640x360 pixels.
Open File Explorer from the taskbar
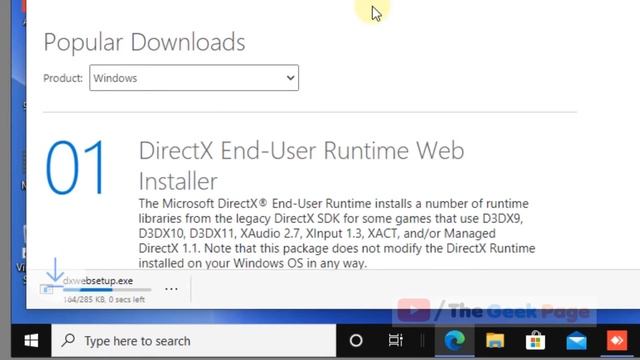pos(495,340)
